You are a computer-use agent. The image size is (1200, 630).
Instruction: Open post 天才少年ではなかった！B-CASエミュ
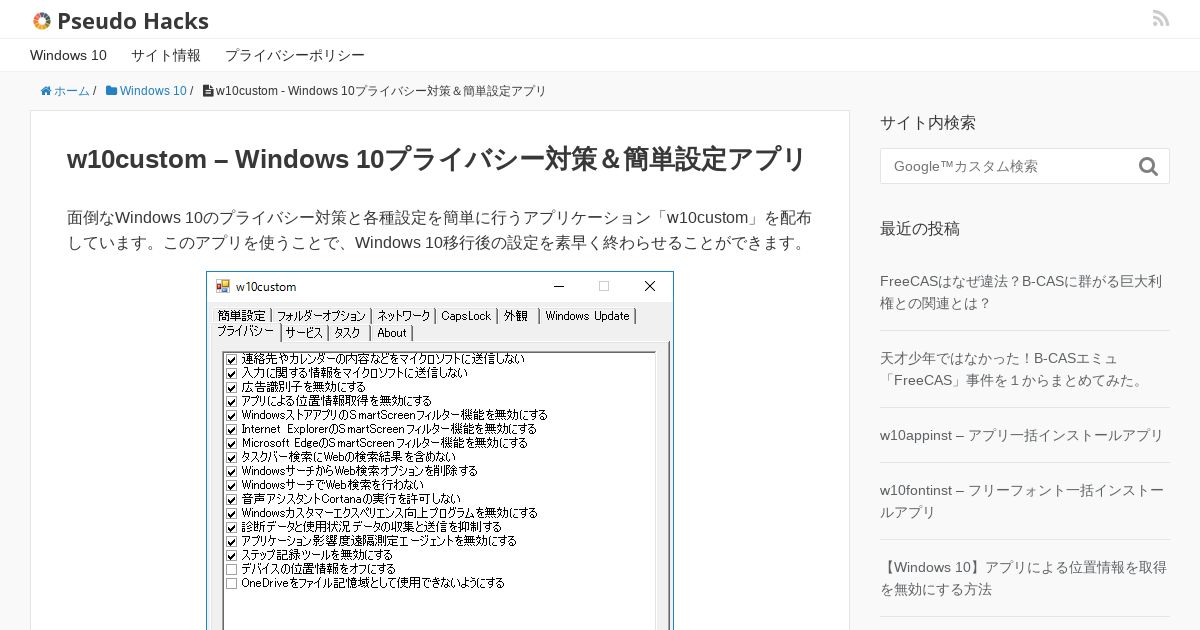point(1014,369)
